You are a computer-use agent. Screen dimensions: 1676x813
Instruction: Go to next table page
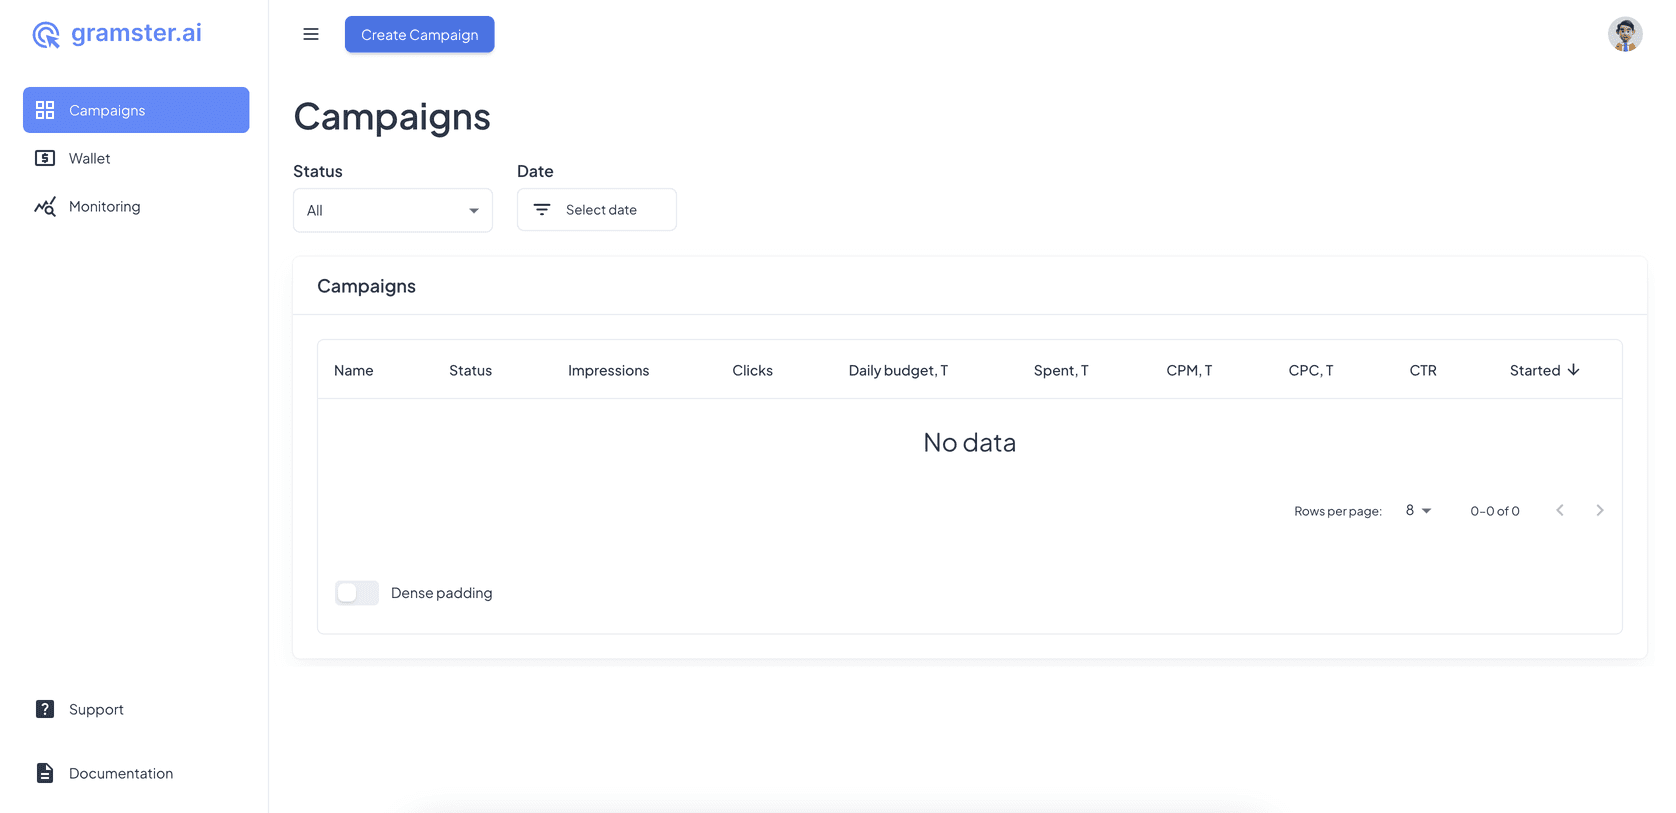1600,511
